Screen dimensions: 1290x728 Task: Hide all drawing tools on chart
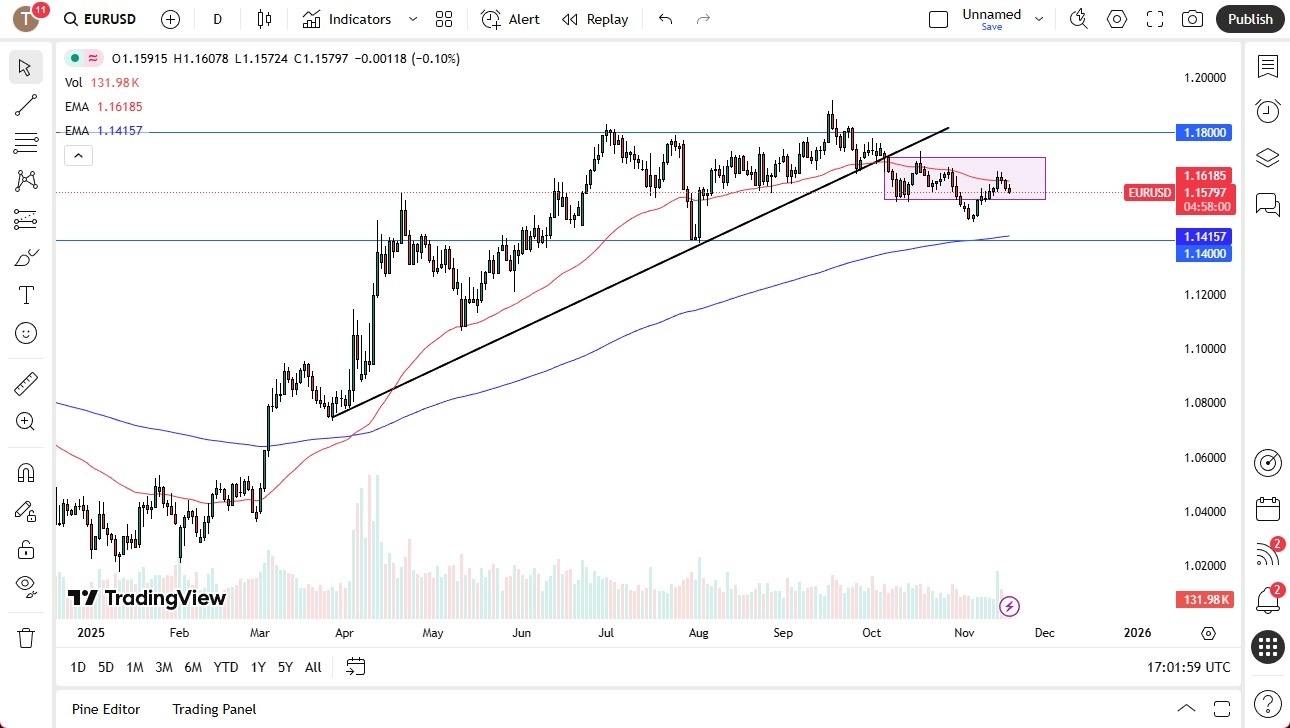point(25,587)
